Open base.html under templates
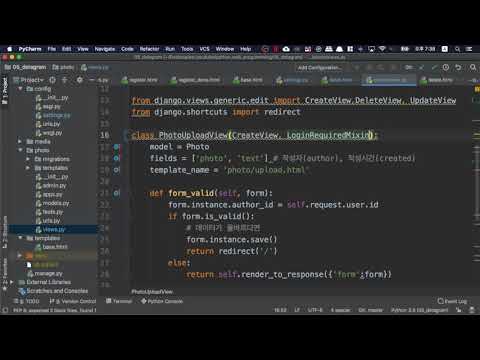The image size is (480, 360). click(x=51, y=247)
